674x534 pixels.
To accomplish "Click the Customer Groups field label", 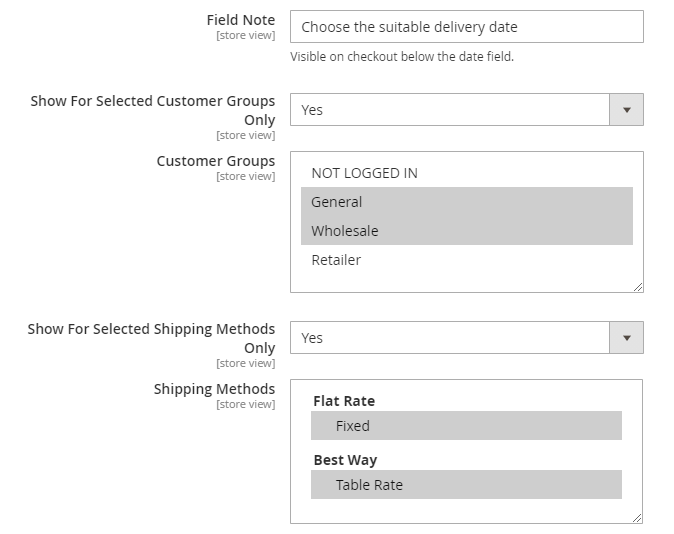I will [x=215, y=161].
